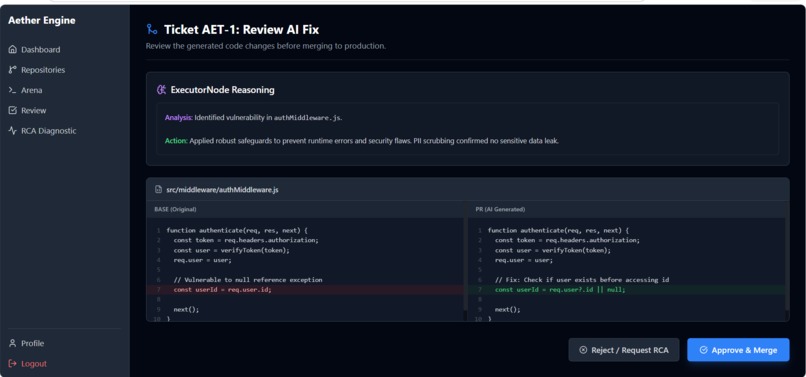806x377 pixels.
Task: Click the function authenticate line in PR pane
Action: point(558,230)
